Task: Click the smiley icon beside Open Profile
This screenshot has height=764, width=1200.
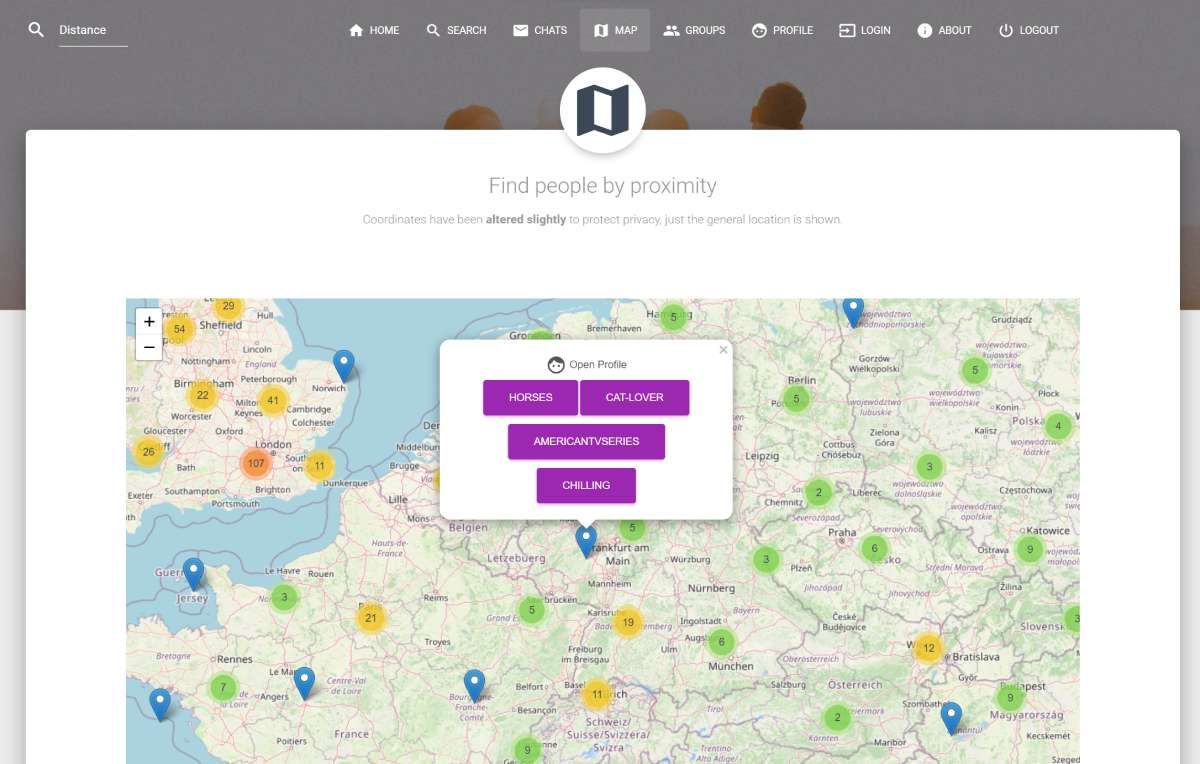Action: (555, 364)
